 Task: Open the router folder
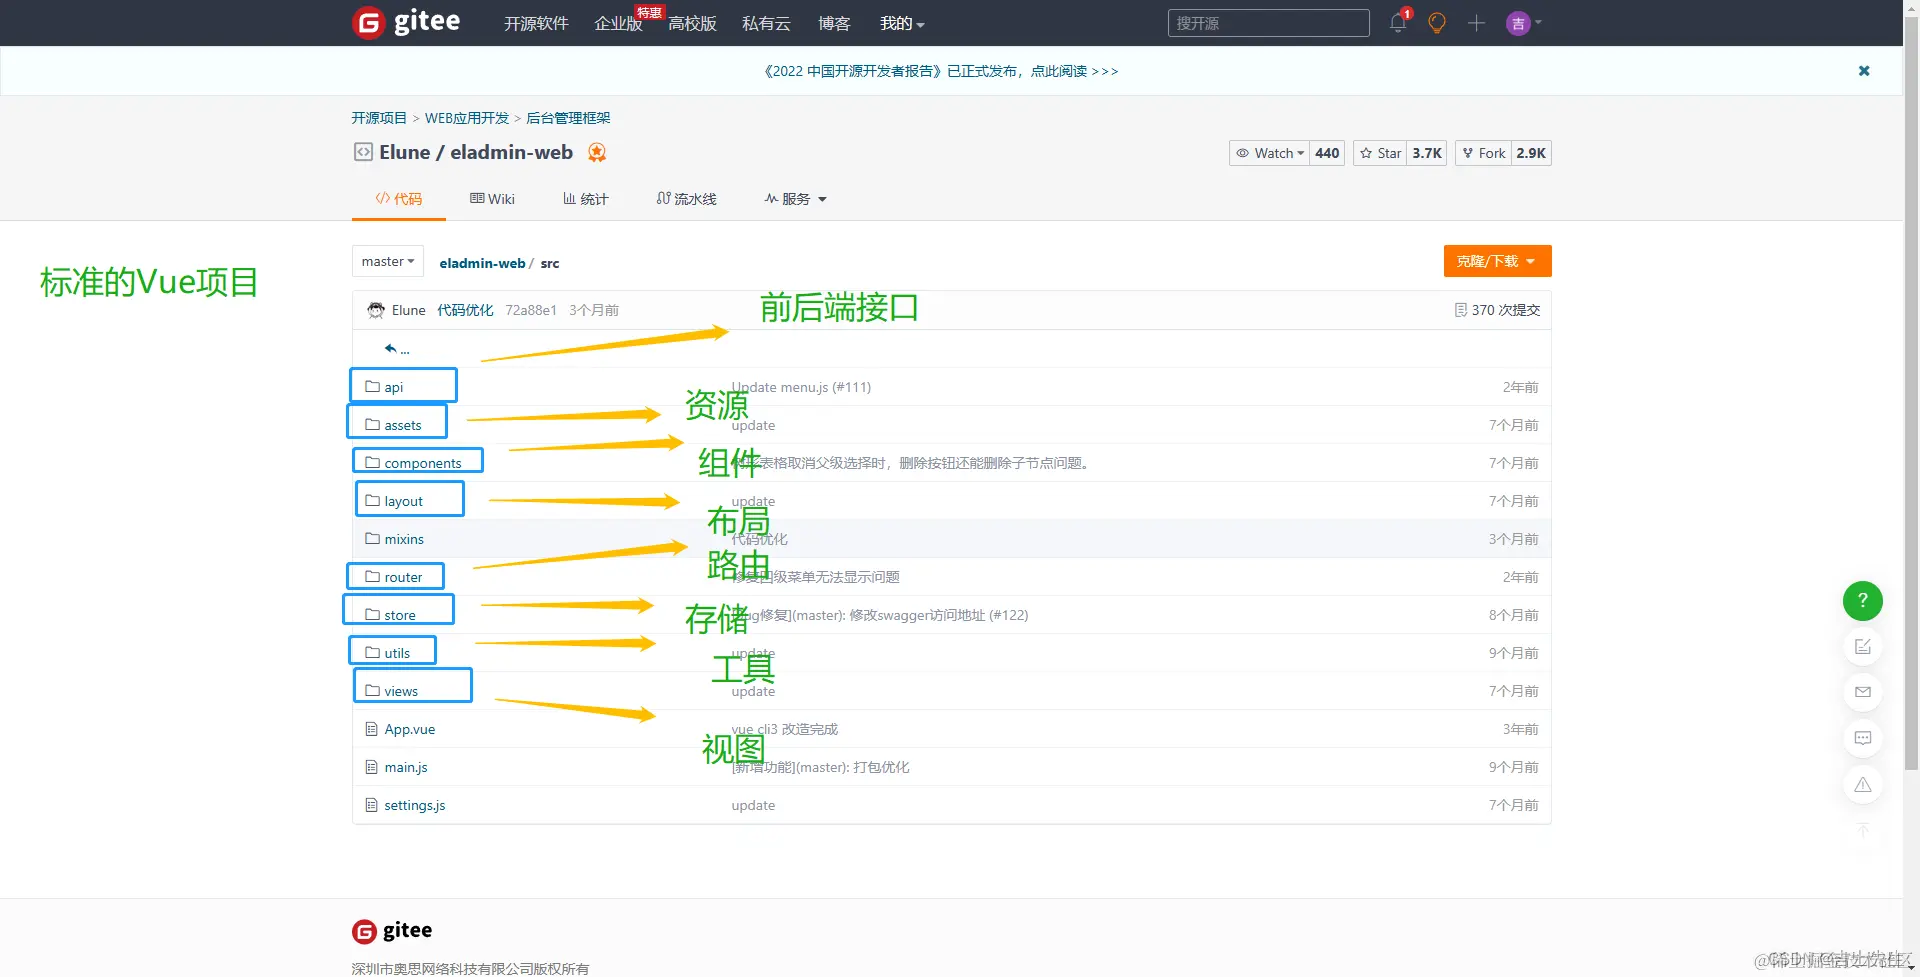pos(403,577)
